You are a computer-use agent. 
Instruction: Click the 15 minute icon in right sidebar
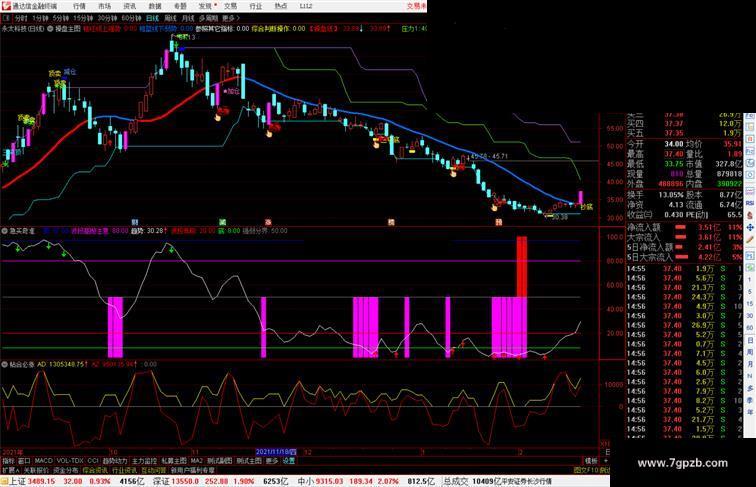click(x=750, y=304)
